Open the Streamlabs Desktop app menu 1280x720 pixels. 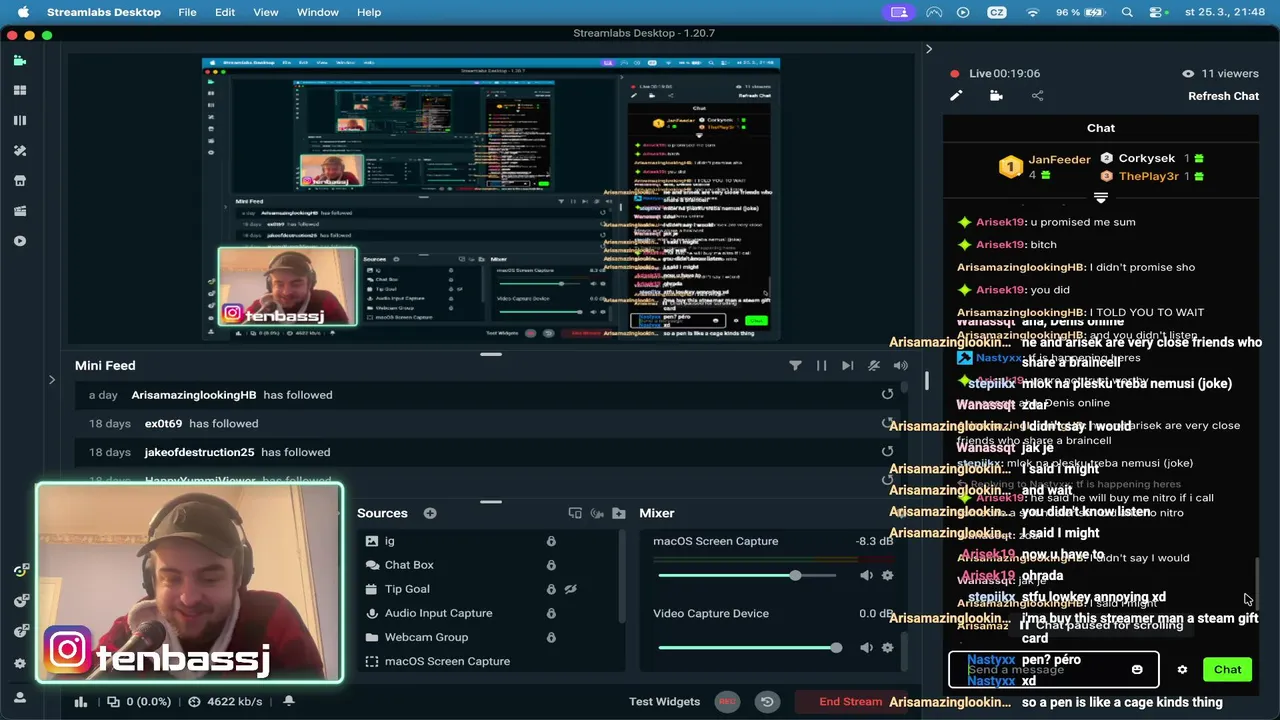click(x=104, y=12)
